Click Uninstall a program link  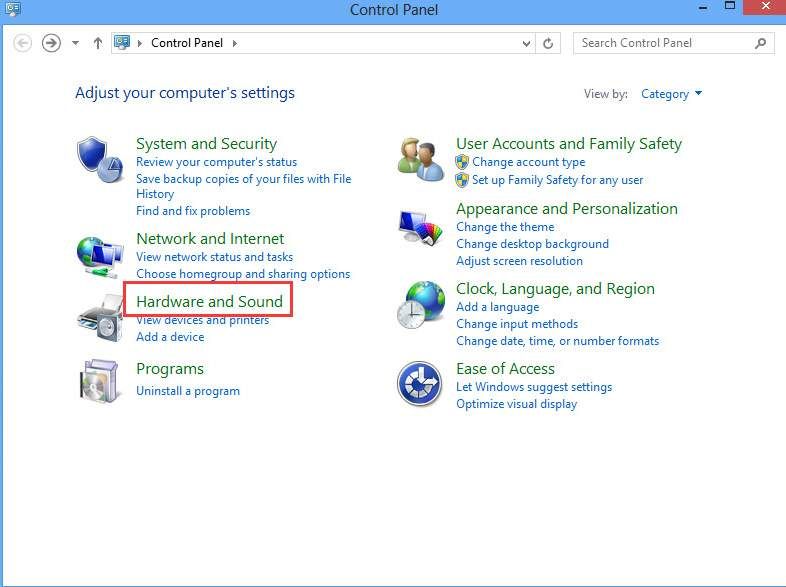[188, 391]
